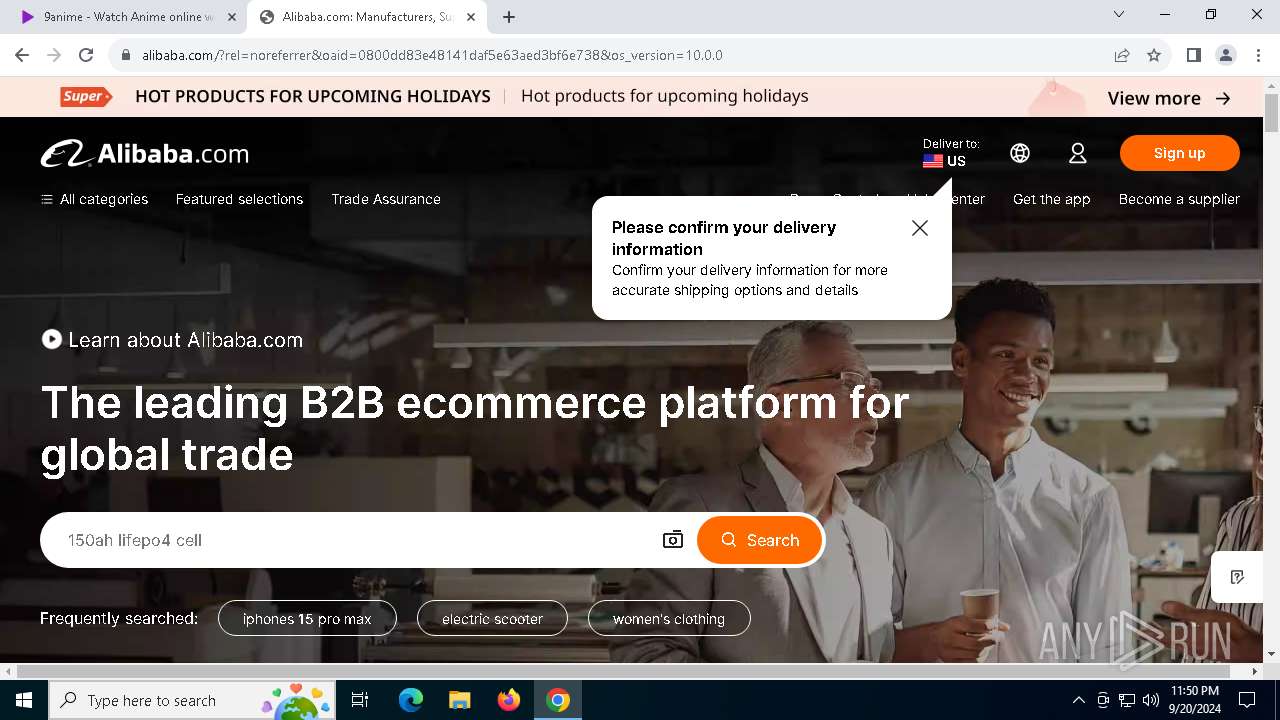Play Learn about Alibaba.com video

click(x=172, y=340)
